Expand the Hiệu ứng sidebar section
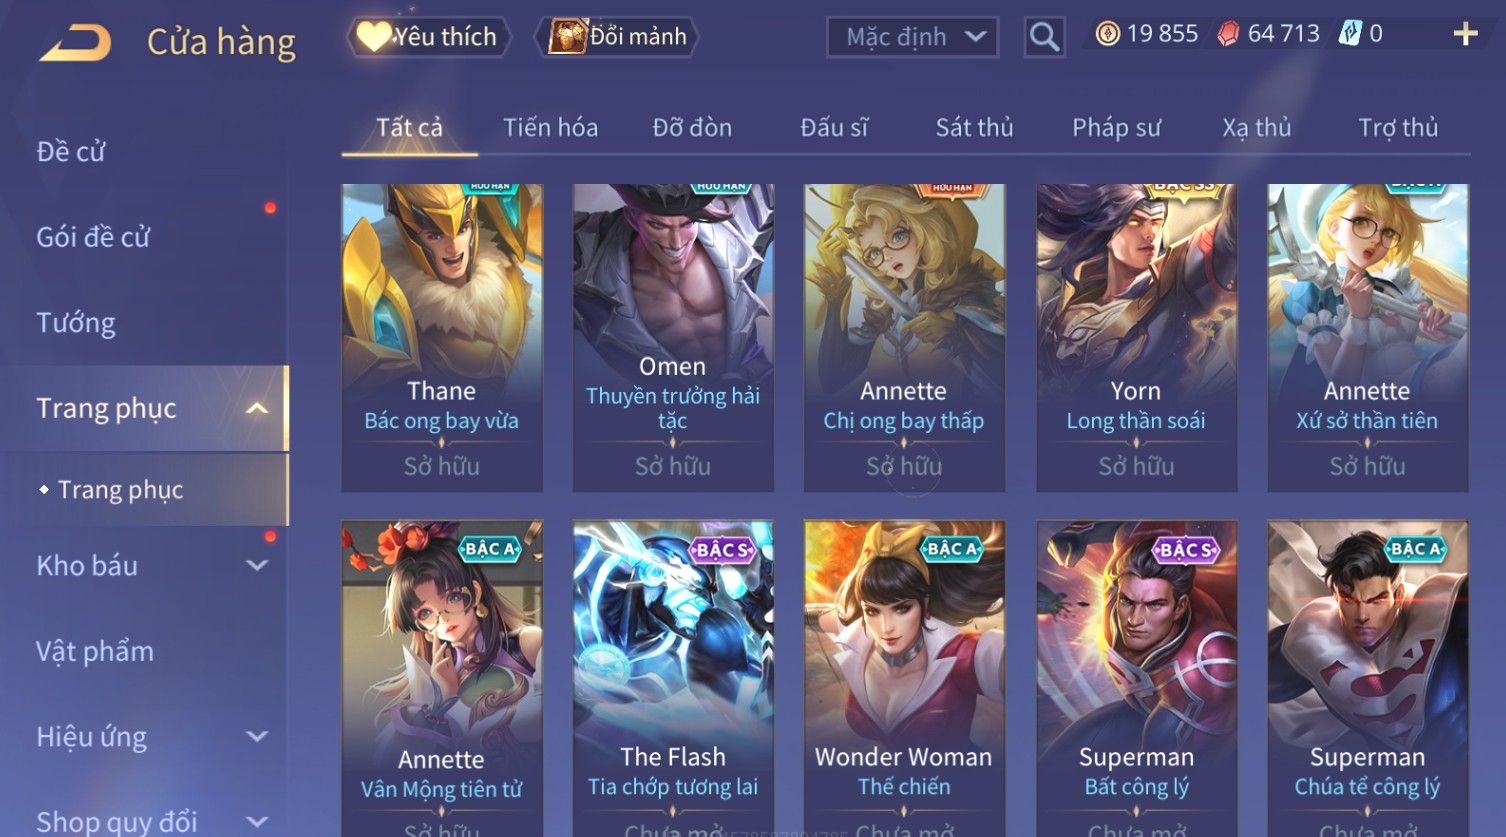 [257, 737]
